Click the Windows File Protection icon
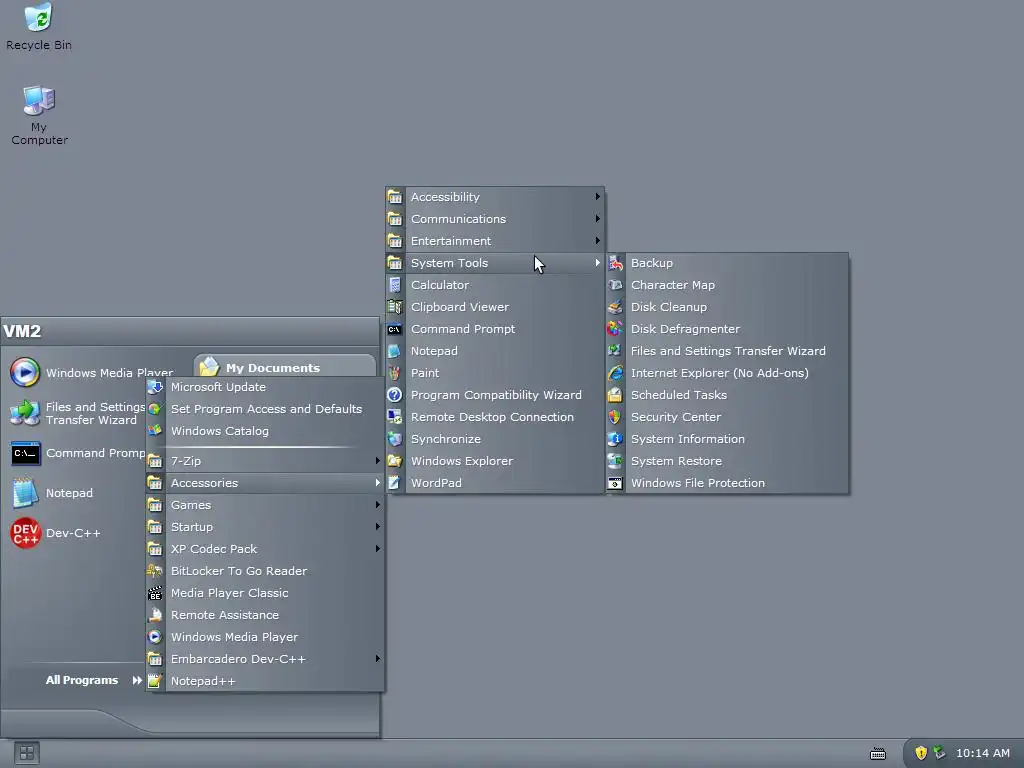Viewport: 1024px width, 768px height. click(615, 483)
